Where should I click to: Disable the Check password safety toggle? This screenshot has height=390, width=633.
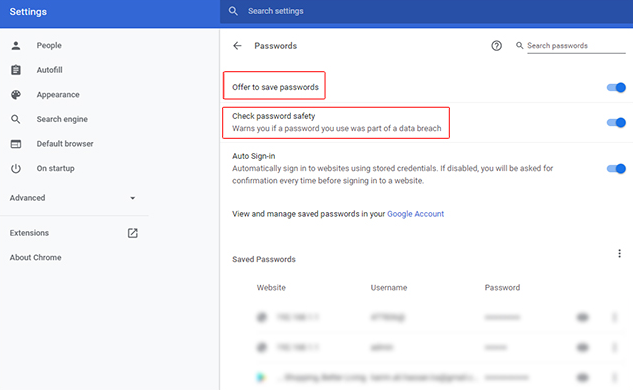point(616,122)
